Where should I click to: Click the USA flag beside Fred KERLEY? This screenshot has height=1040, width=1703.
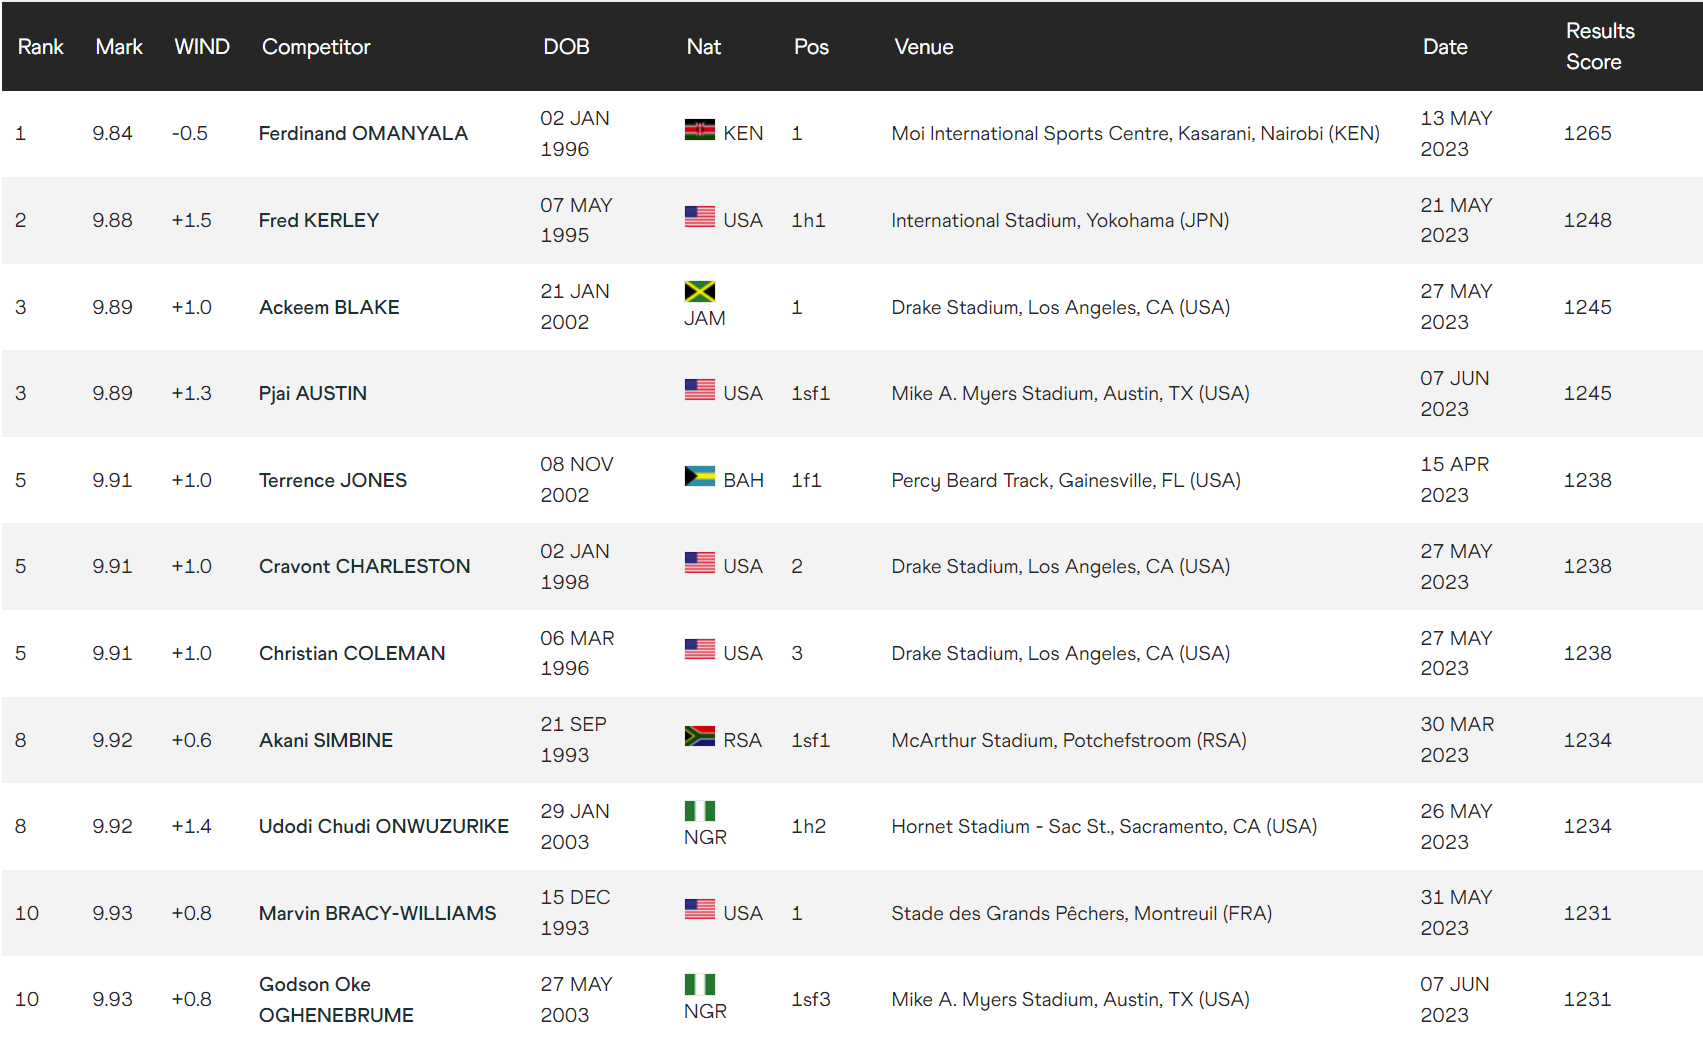click(x=699, y=217)
